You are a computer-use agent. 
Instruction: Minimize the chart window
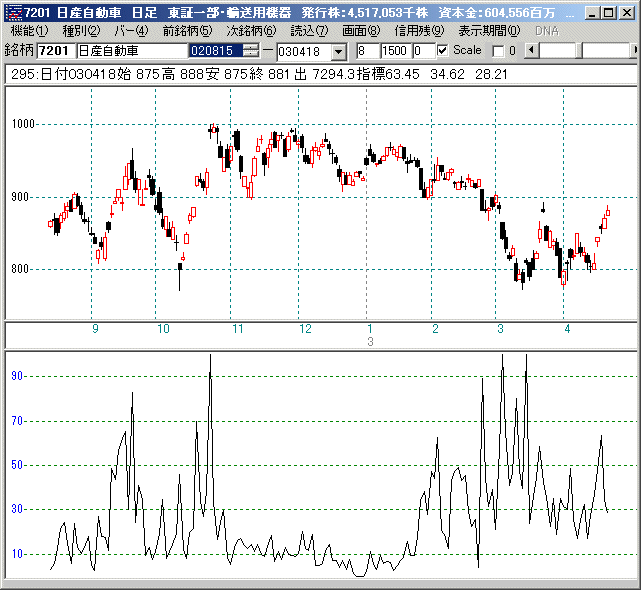click(x=591, y=13)
